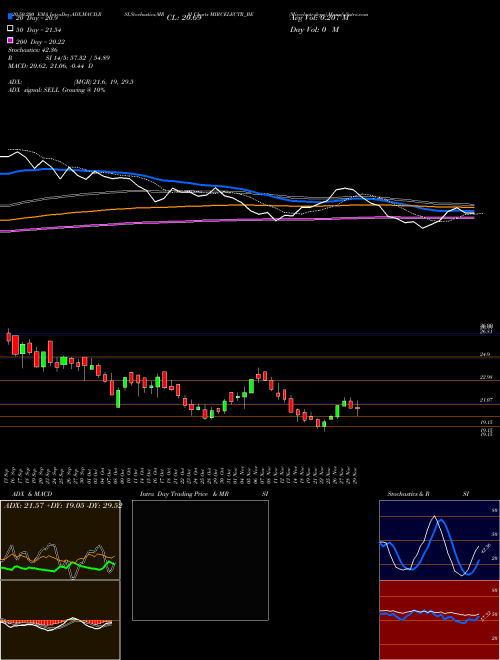500x660 pixels.
Task: Click 'ADX: 21.57 +DY: 19.05 -DY: 29.52' header
Action: (x=63, y=505)
